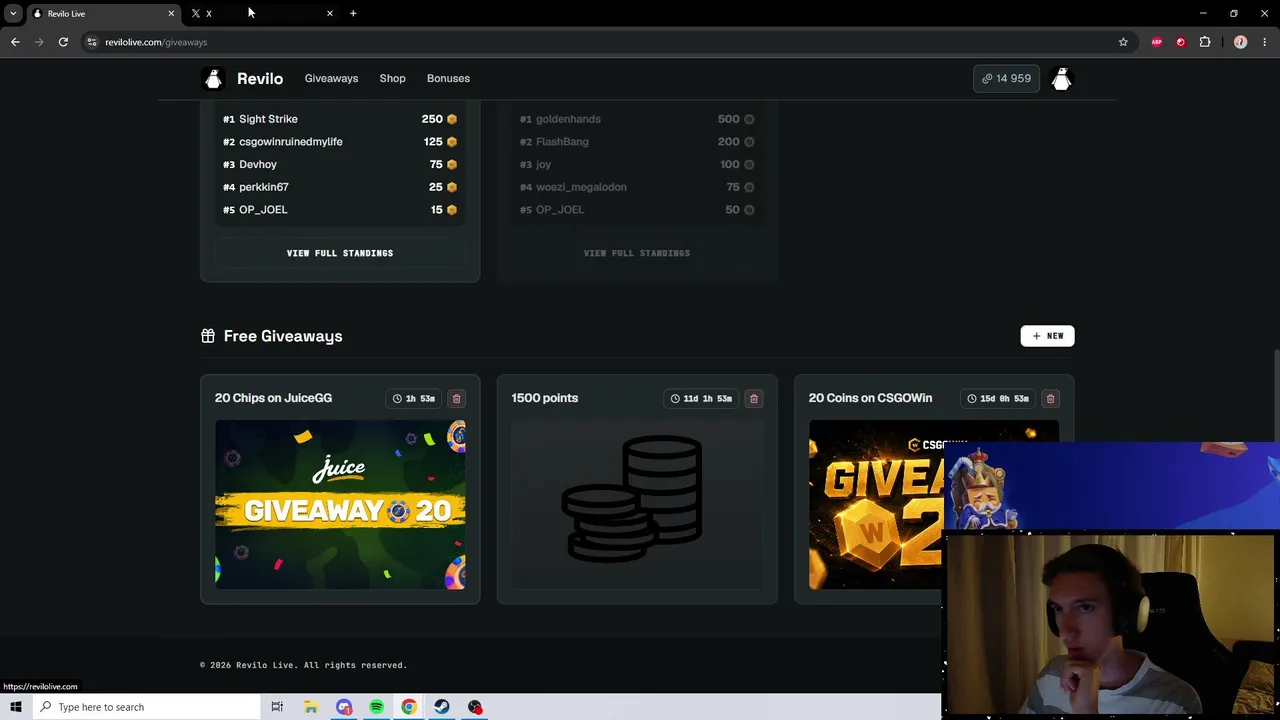This screenshot has height=720, width=1280.
Task: Select the csgowinruinedmylife leaderboard entry
Action: 340,142
